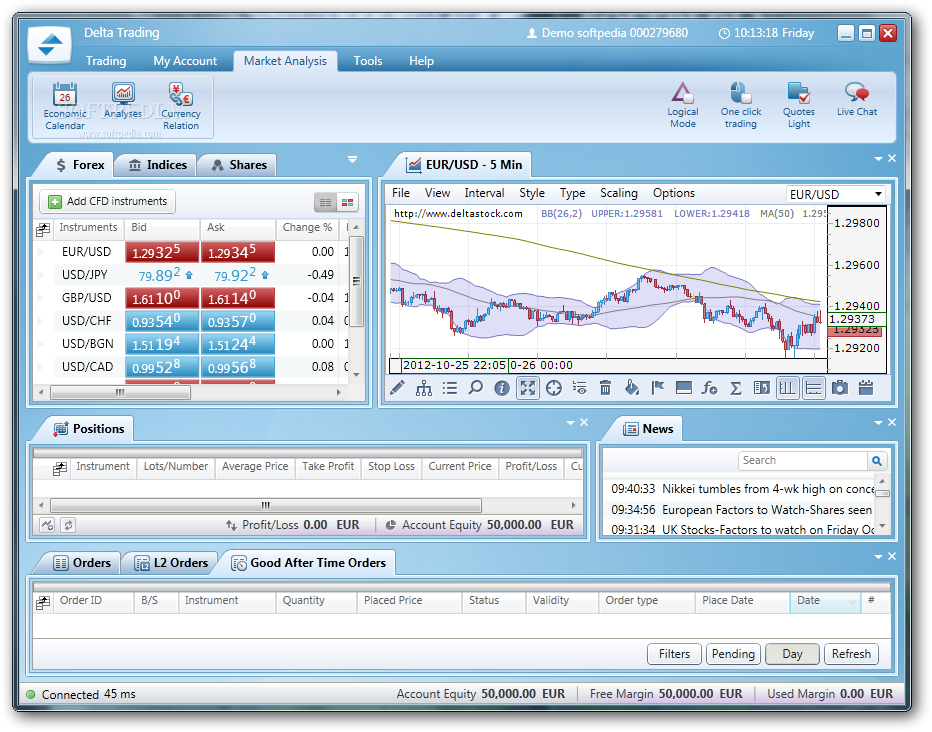
Task: Toggle vertical grid lines on chart
Action: [x=788, y=388]
